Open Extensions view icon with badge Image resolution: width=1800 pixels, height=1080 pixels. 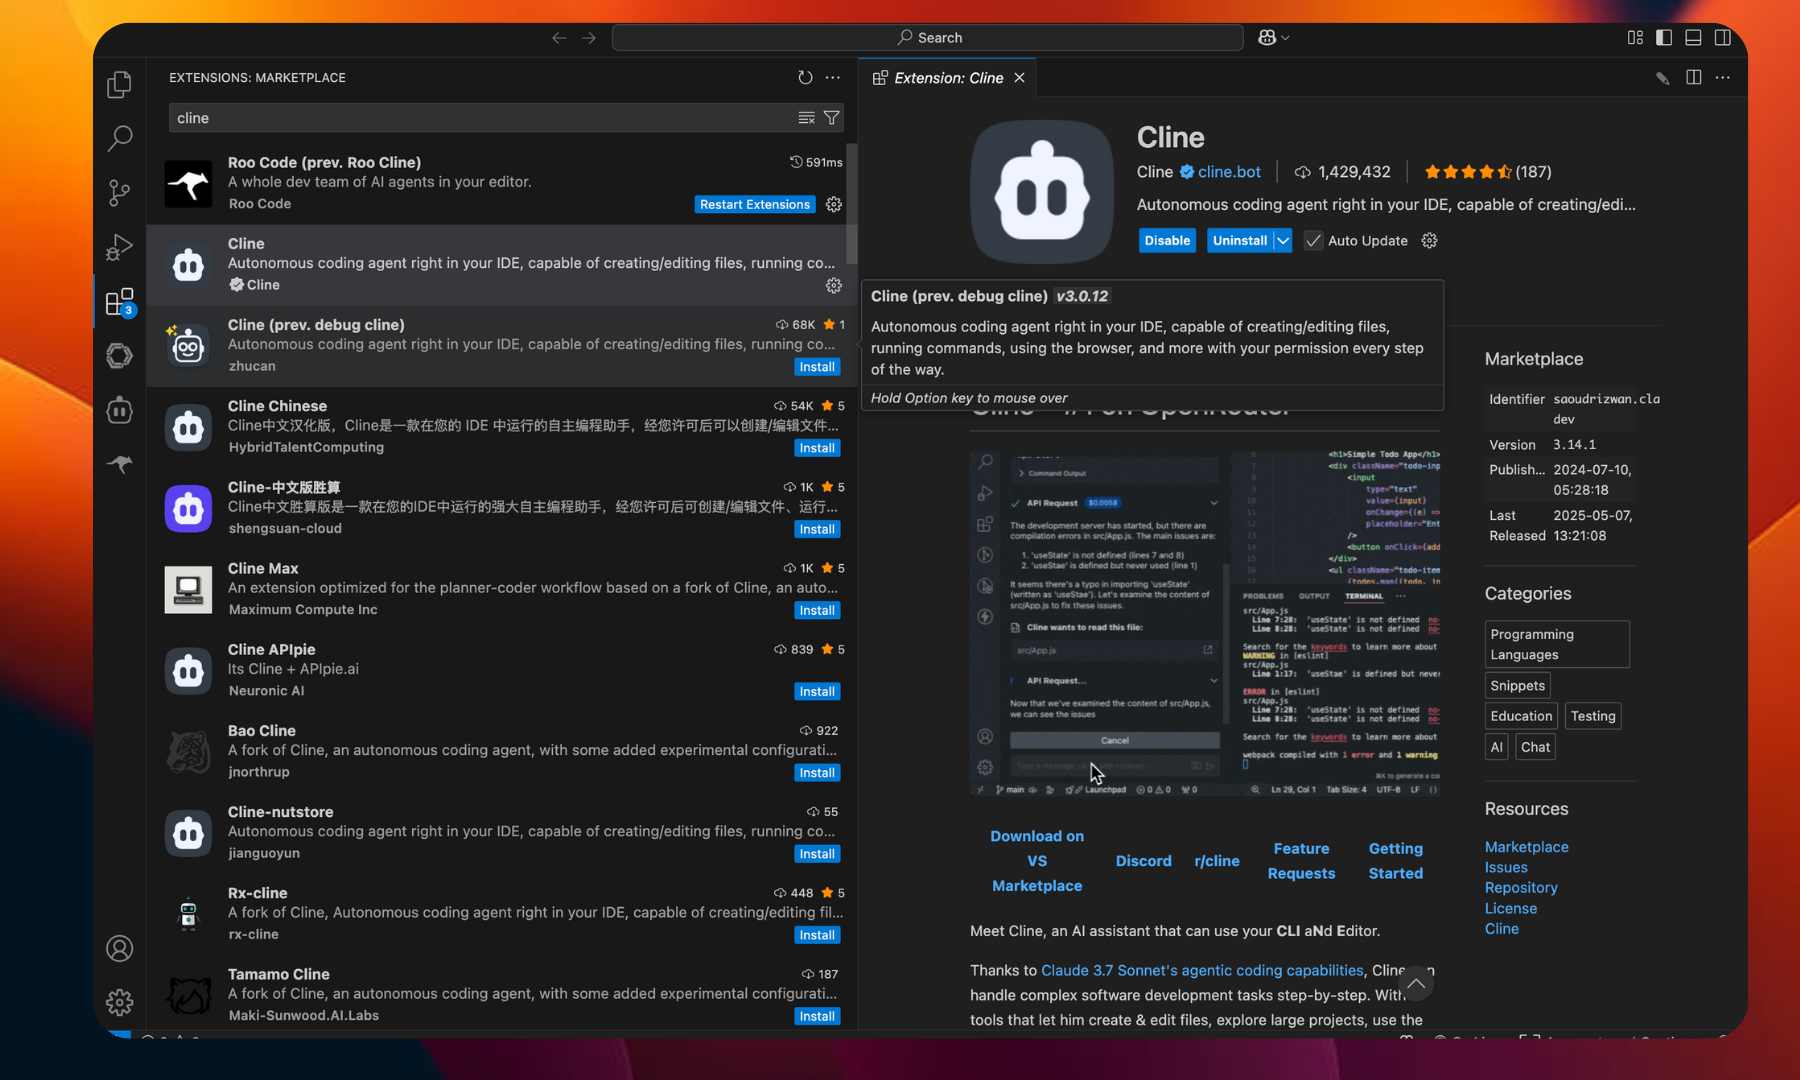(119, 301)
